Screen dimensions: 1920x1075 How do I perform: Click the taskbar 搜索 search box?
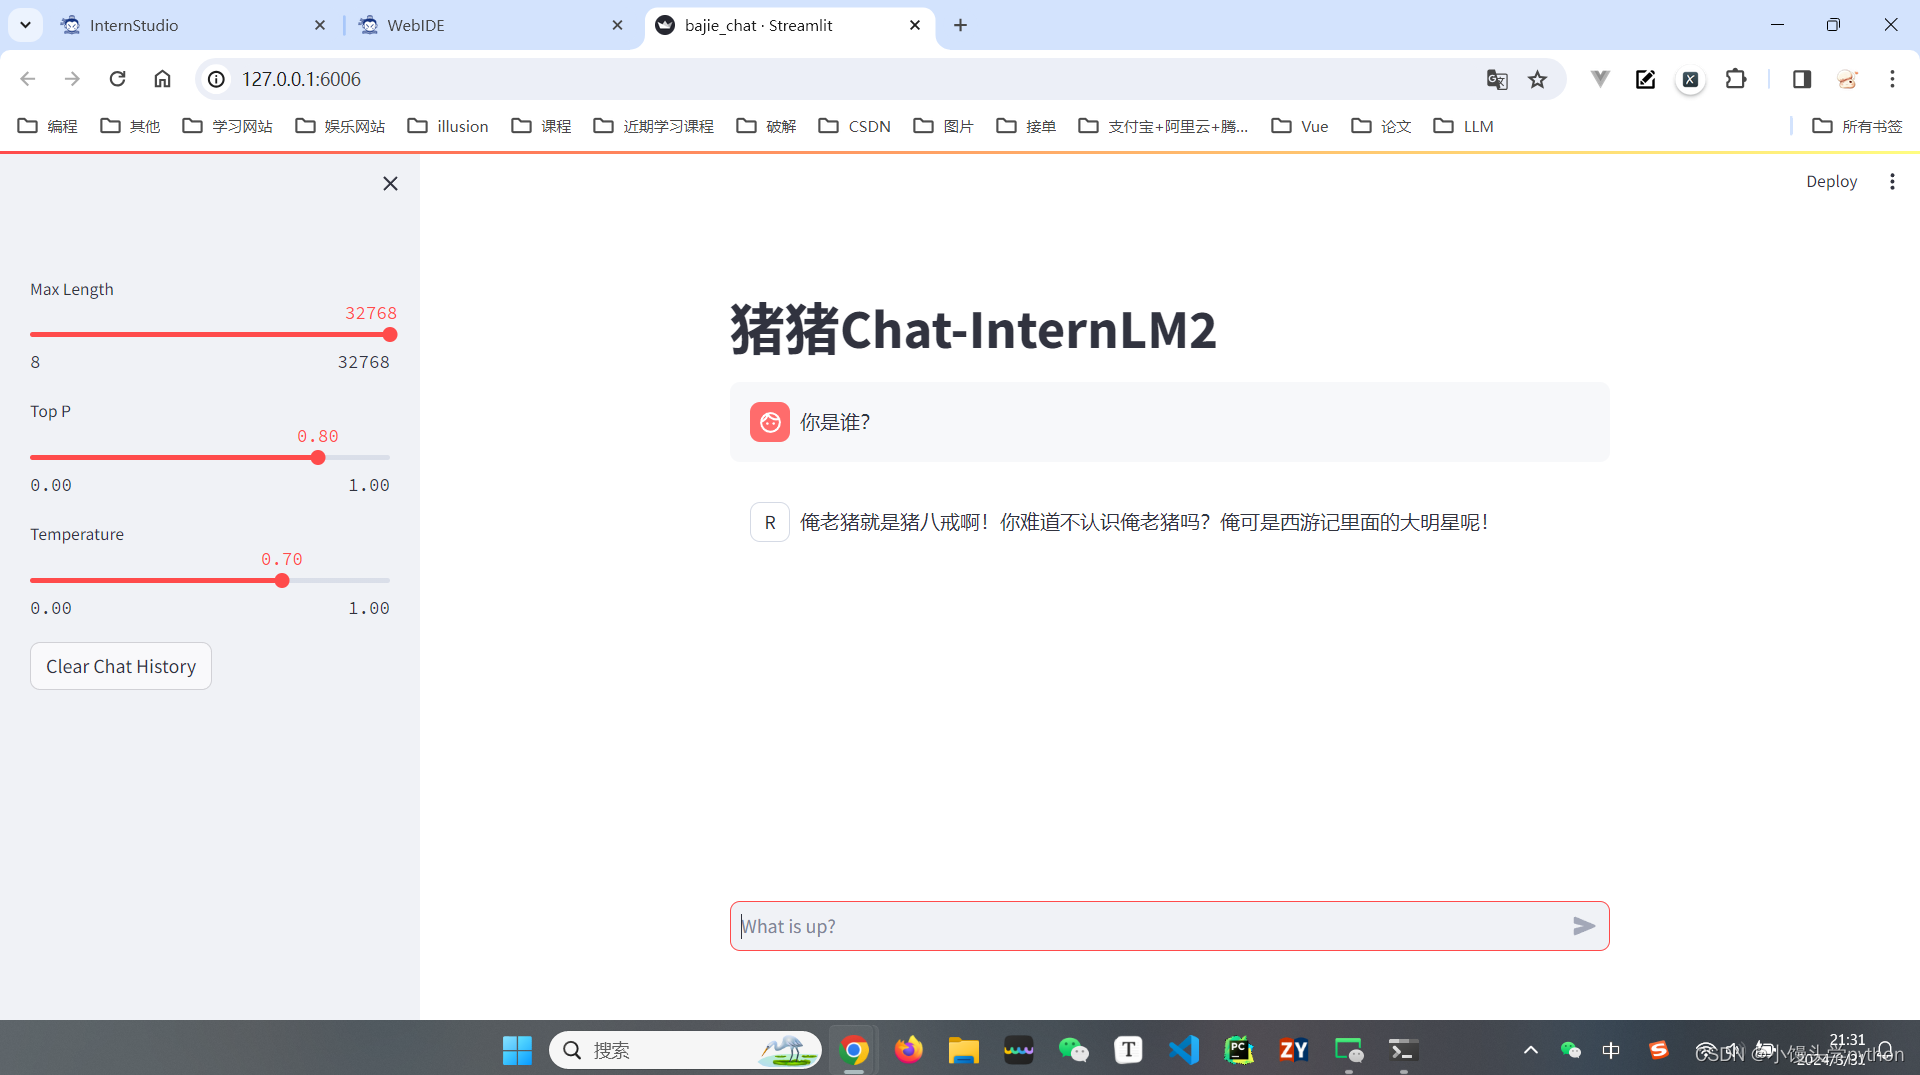coord(685,1050)
